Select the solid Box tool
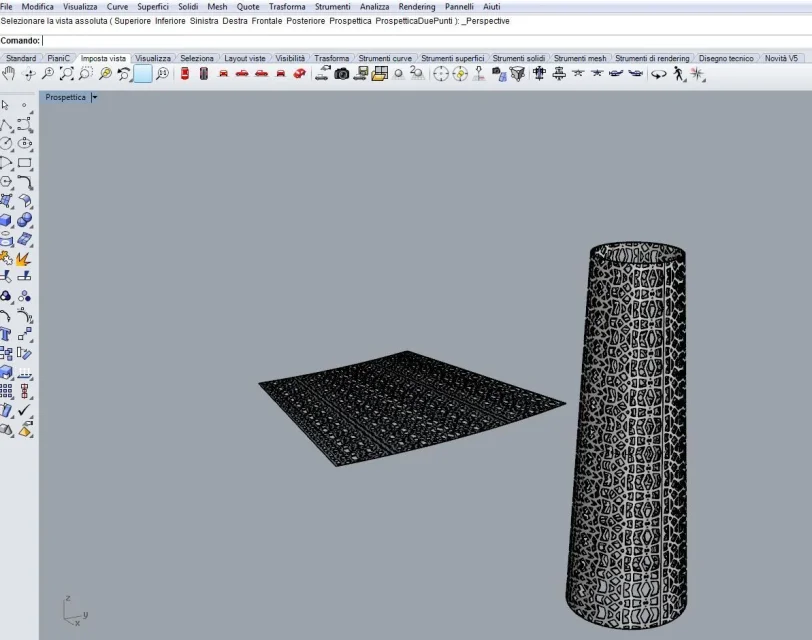 [x=6, y=220]
